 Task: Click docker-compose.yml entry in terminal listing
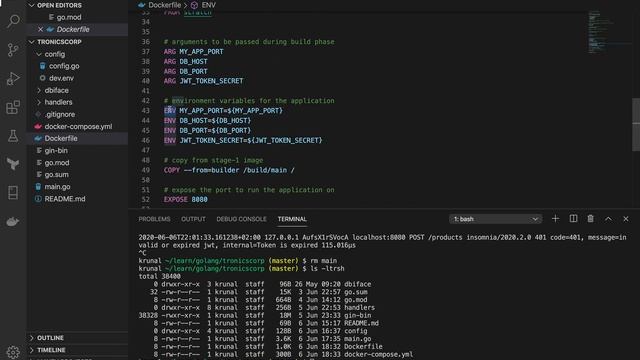coord(378,354)
